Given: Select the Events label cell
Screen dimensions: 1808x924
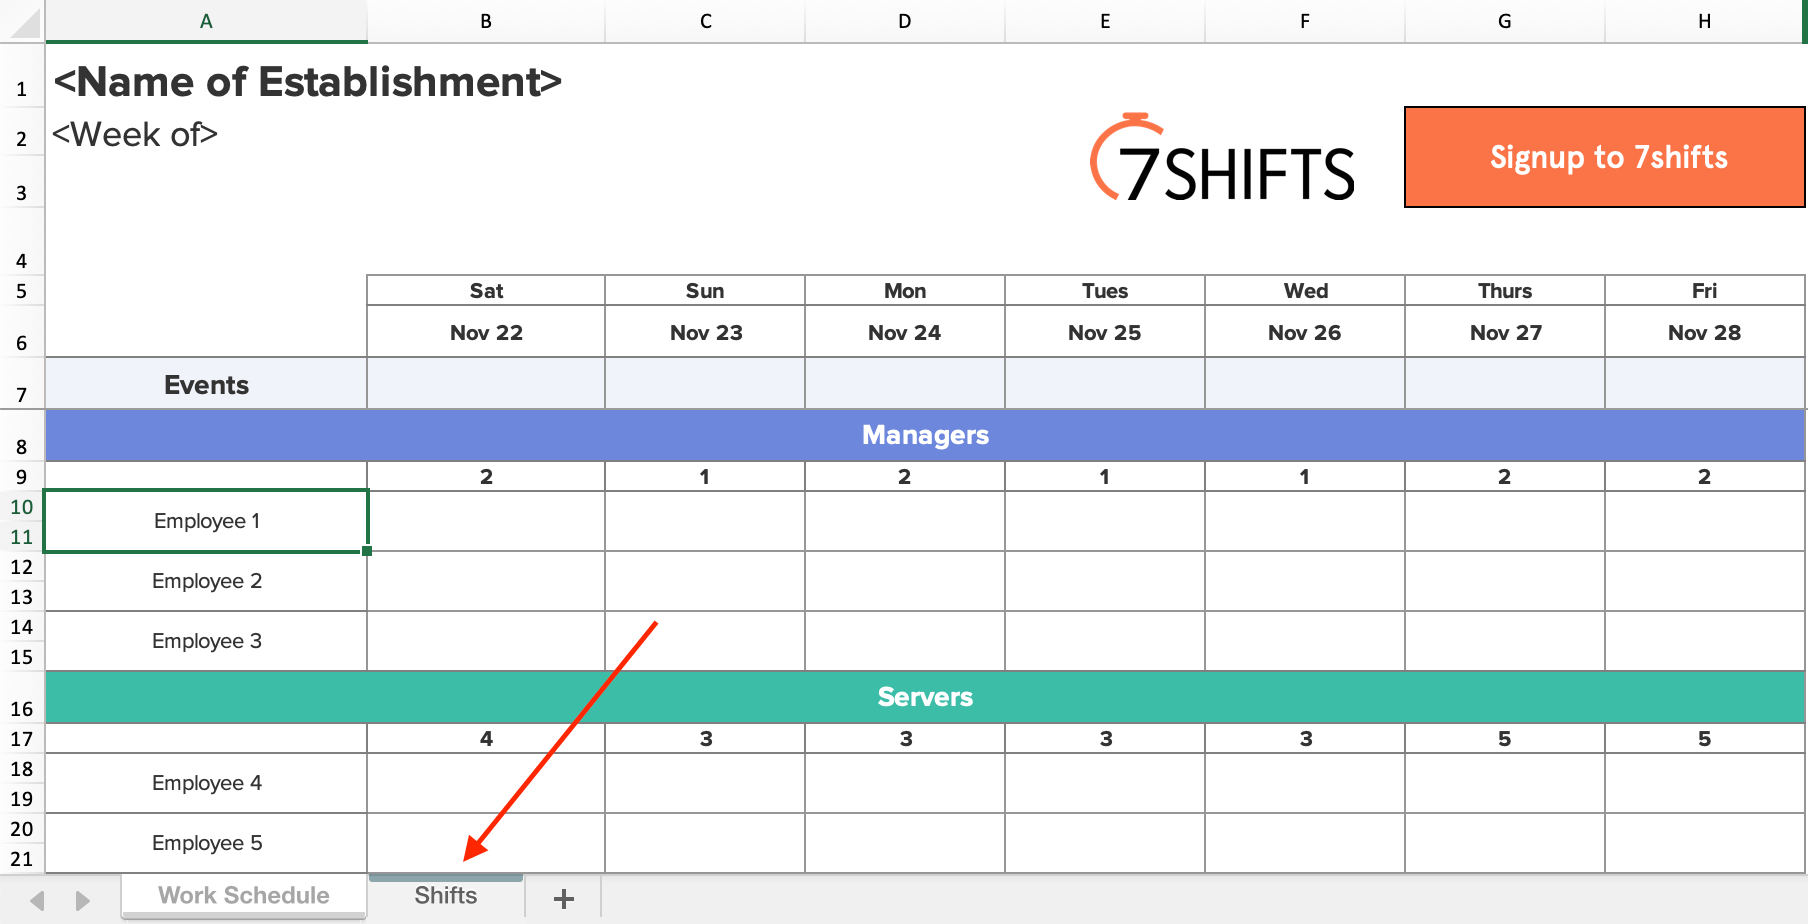Looking at the screenshot, I should coord(207,384).
